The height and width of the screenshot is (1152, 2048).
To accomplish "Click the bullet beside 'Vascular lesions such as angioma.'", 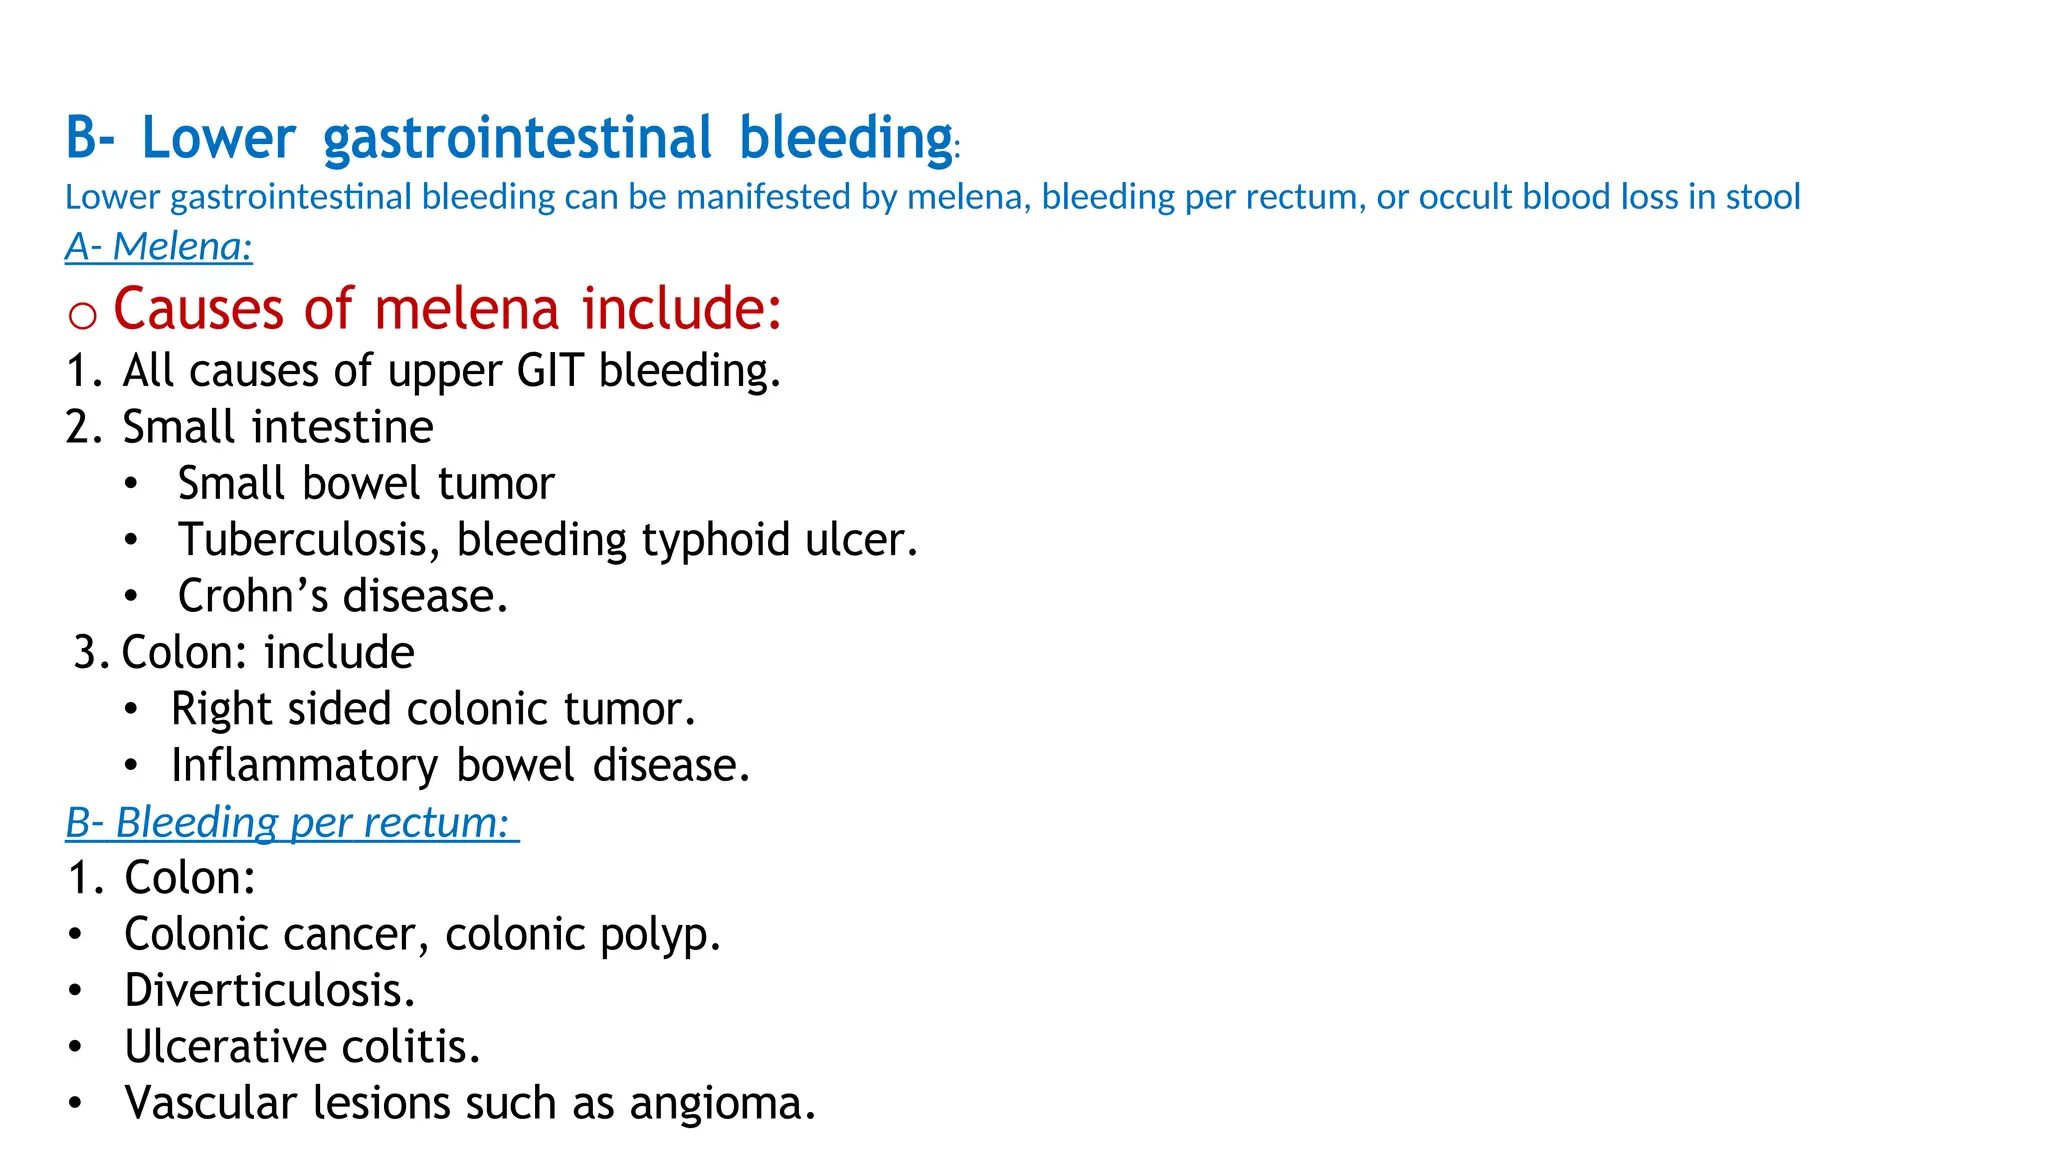I will point(75,1104).
